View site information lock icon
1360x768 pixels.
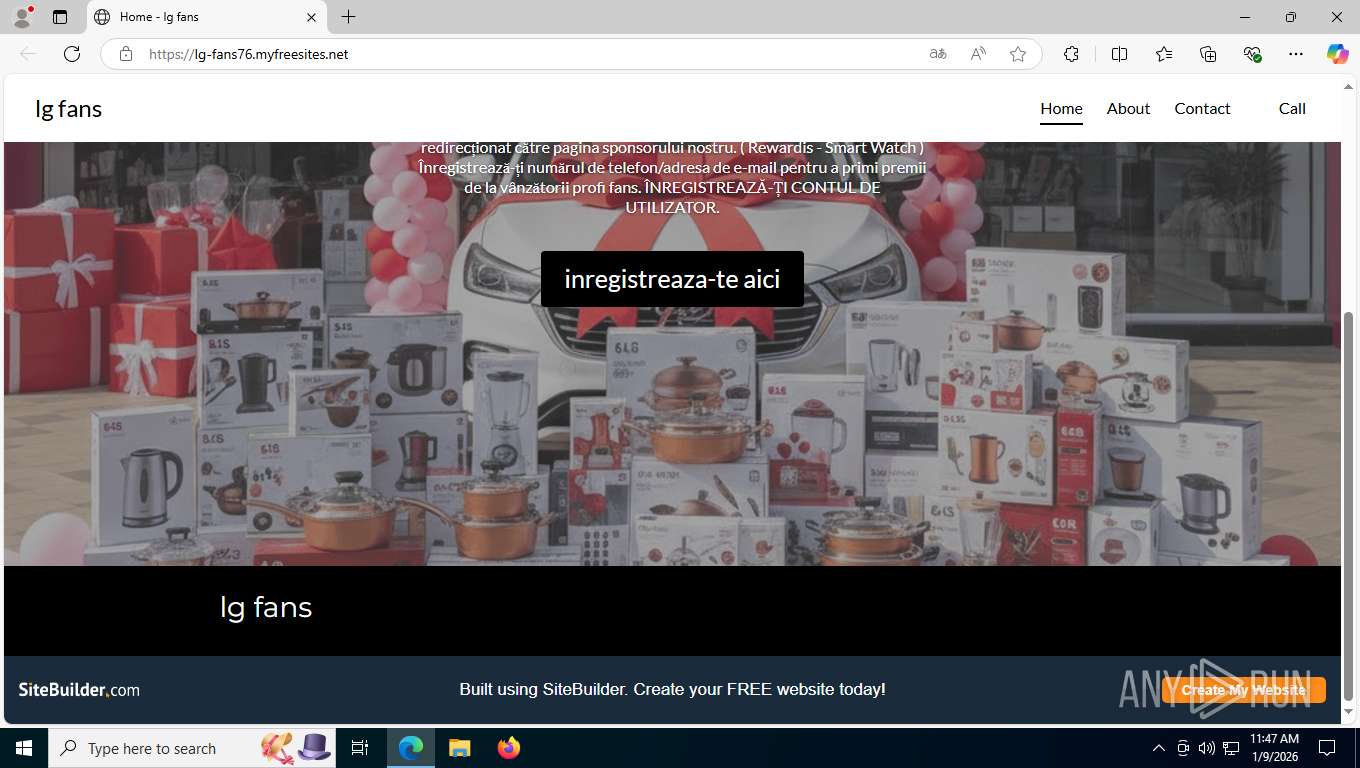126,54
